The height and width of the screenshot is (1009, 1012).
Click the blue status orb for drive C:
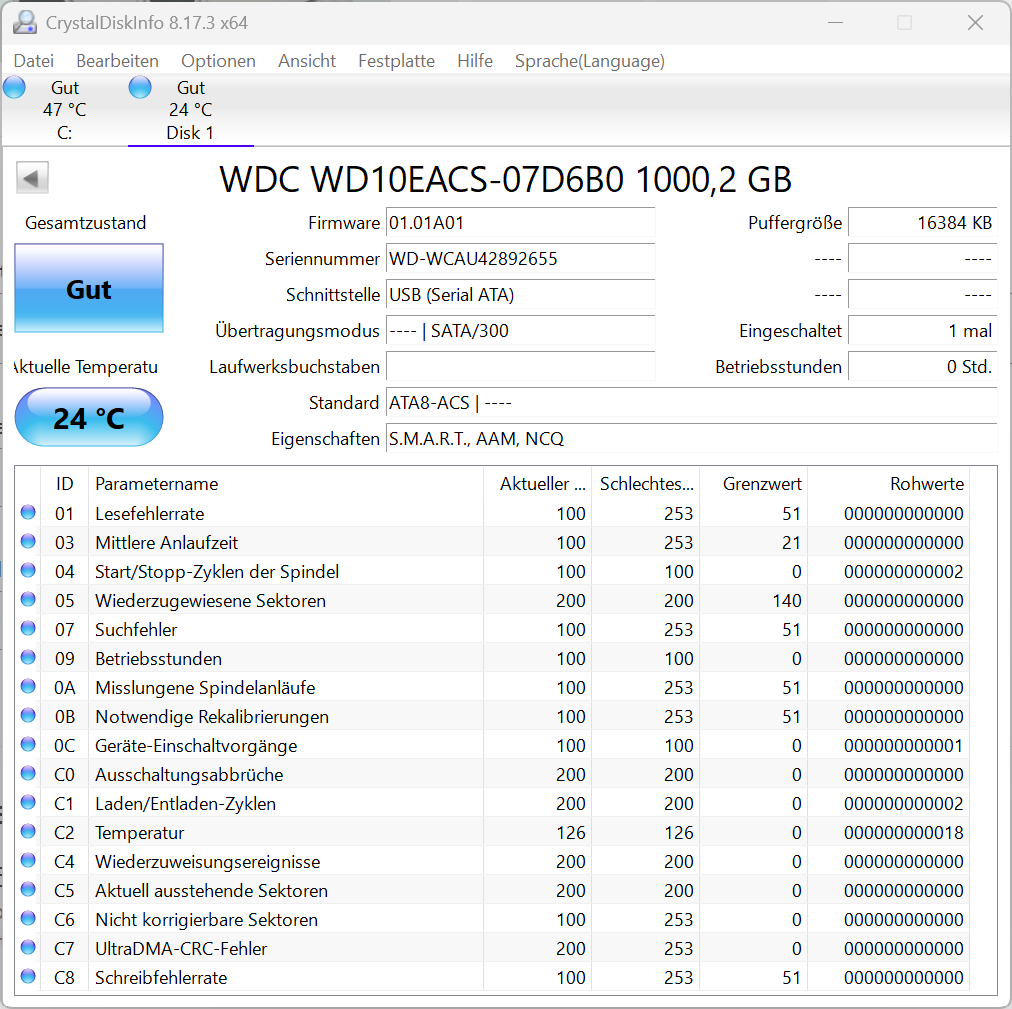point(14,87)
